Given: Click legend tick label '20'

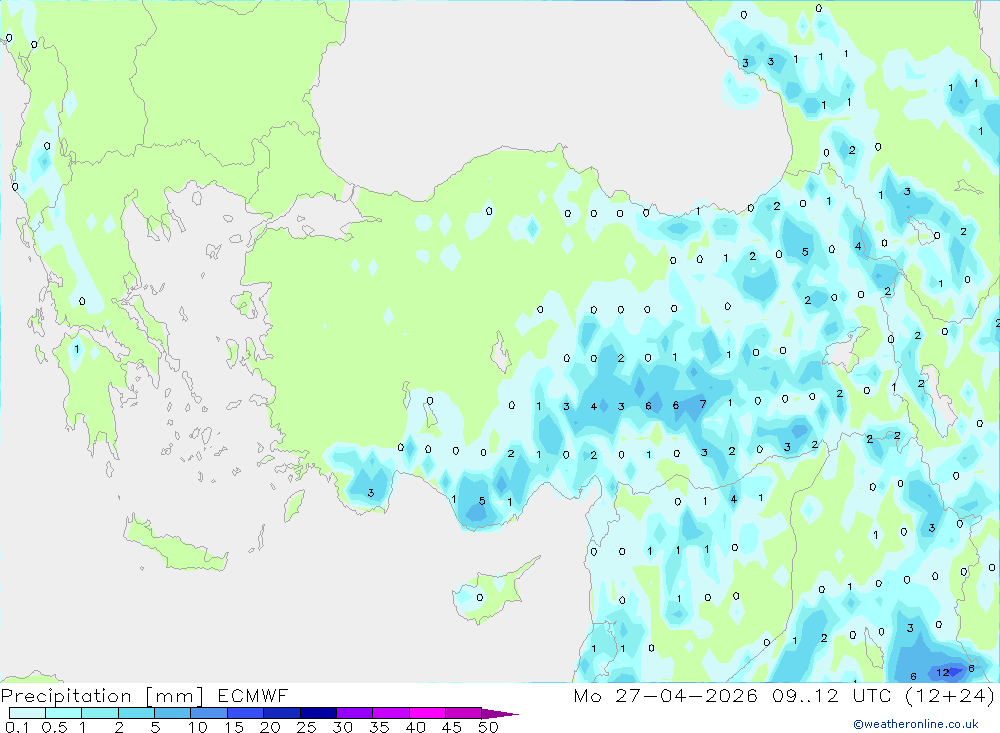Looking at the screenshot, I should [x=270, y=727].
